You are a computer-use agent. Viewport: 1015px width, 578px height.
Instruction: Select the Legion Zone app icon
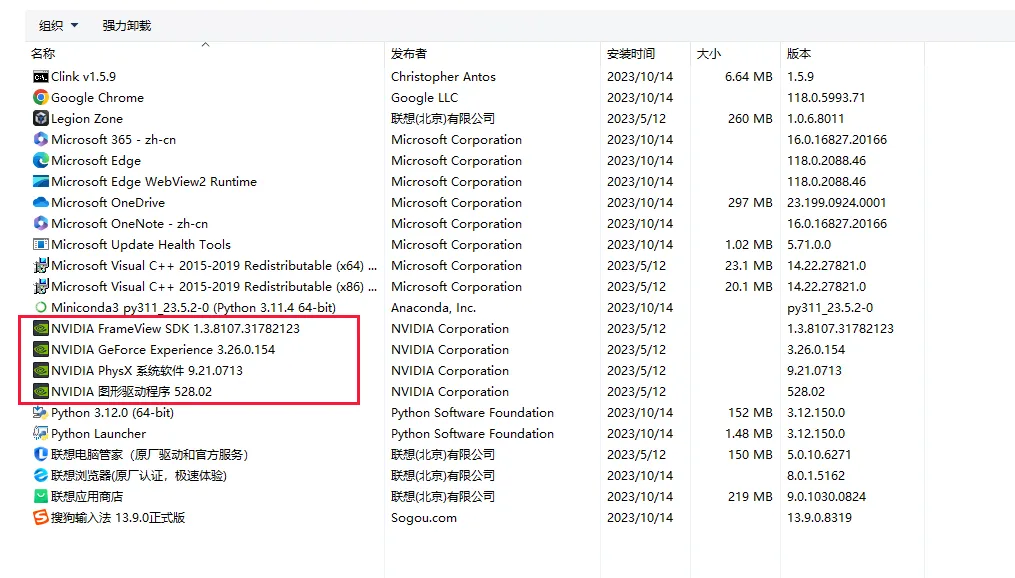(x=41, y=118)
